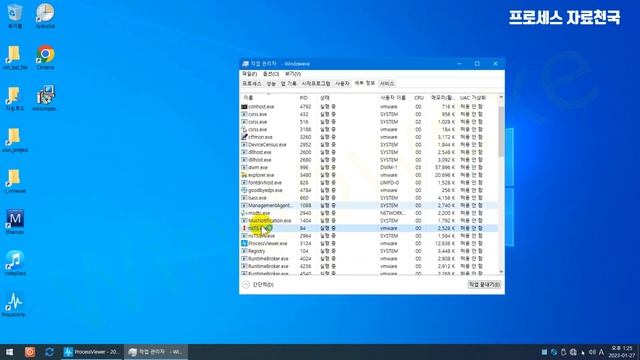Image resolution: width=640 pixels, height=360 pixels.
Task: Click the 작업 끝내기 button
Action: click(484, 284)
